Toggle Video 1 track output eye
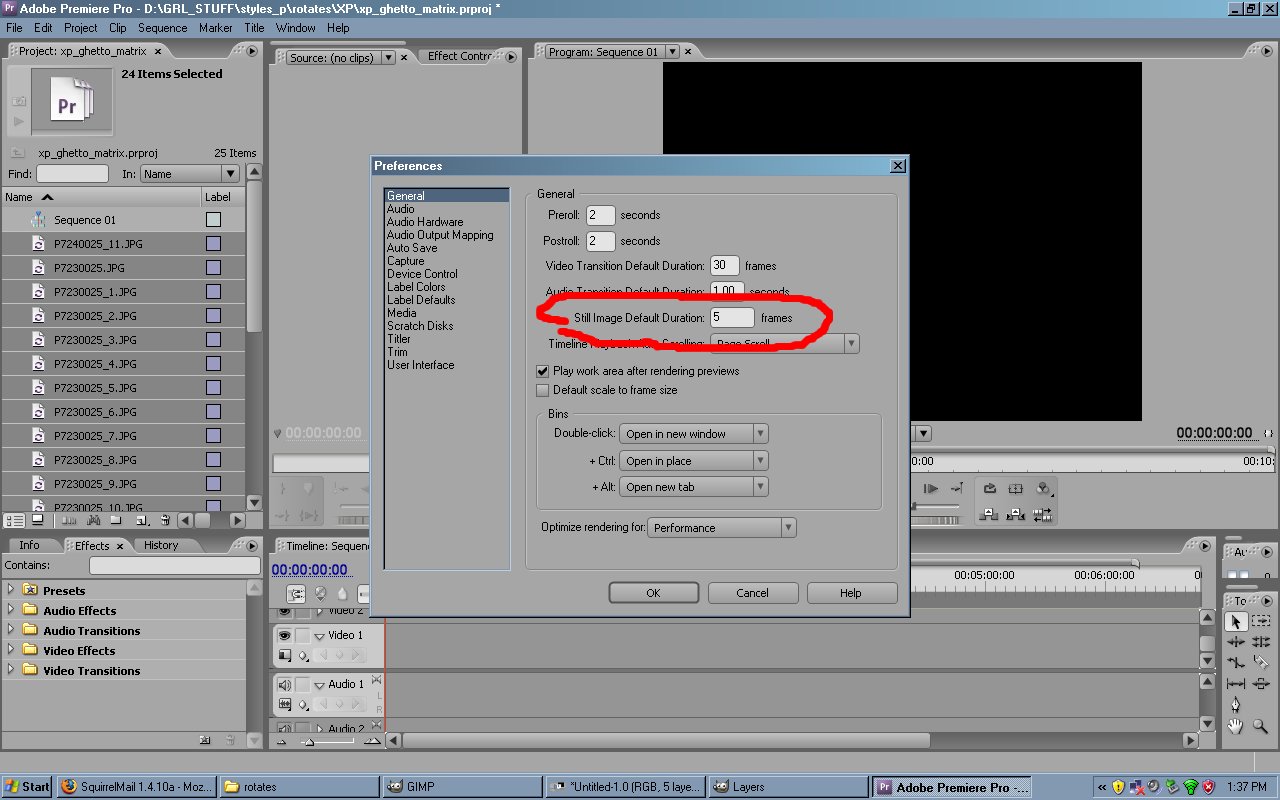This screenshot has width=1280, height=800. click(285, 635)
